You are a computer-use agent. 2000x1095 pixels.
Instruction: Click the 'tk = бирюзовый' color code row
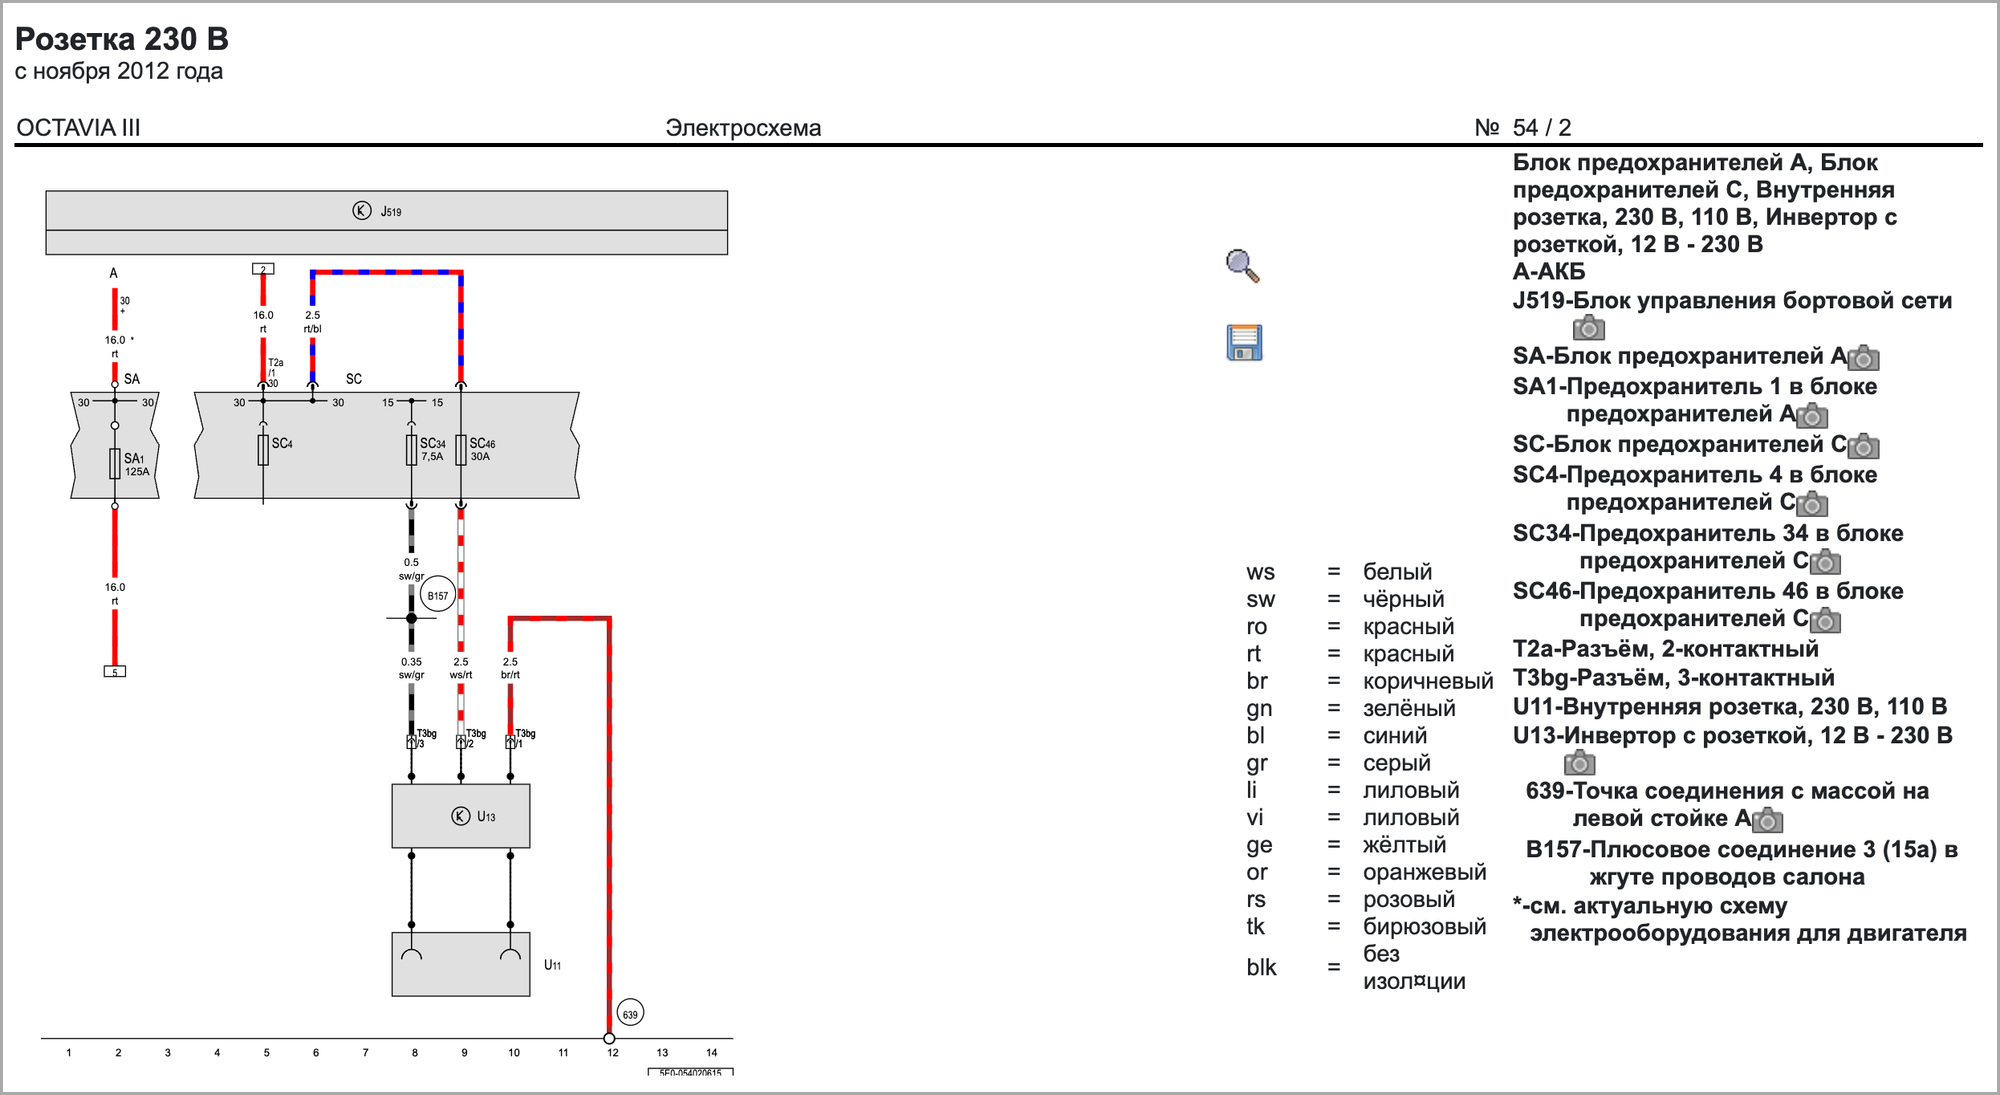1366,927
